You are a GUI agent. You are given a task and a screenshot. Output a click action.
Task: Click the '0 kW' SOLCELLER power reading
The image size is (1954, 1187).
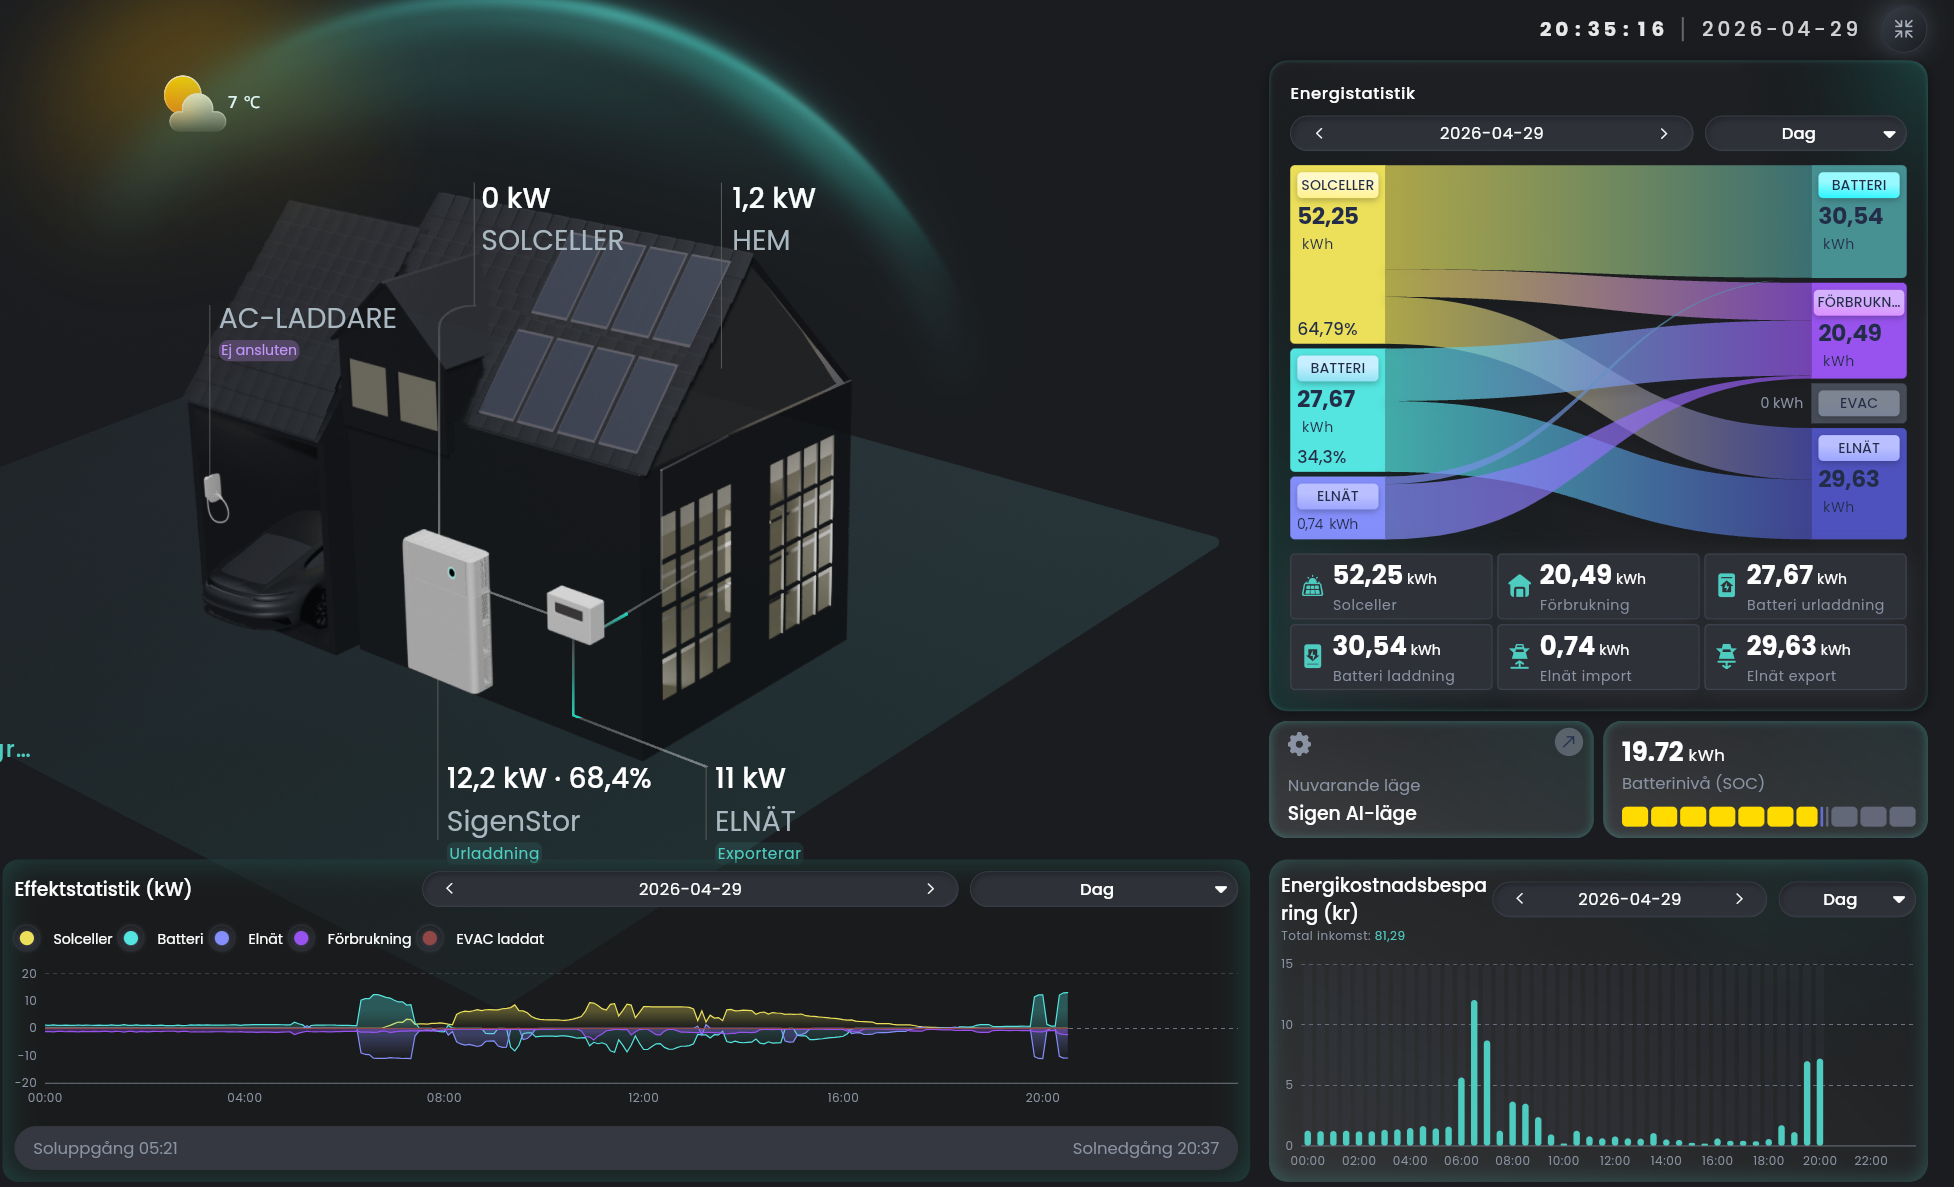click(x=516, y=198)
